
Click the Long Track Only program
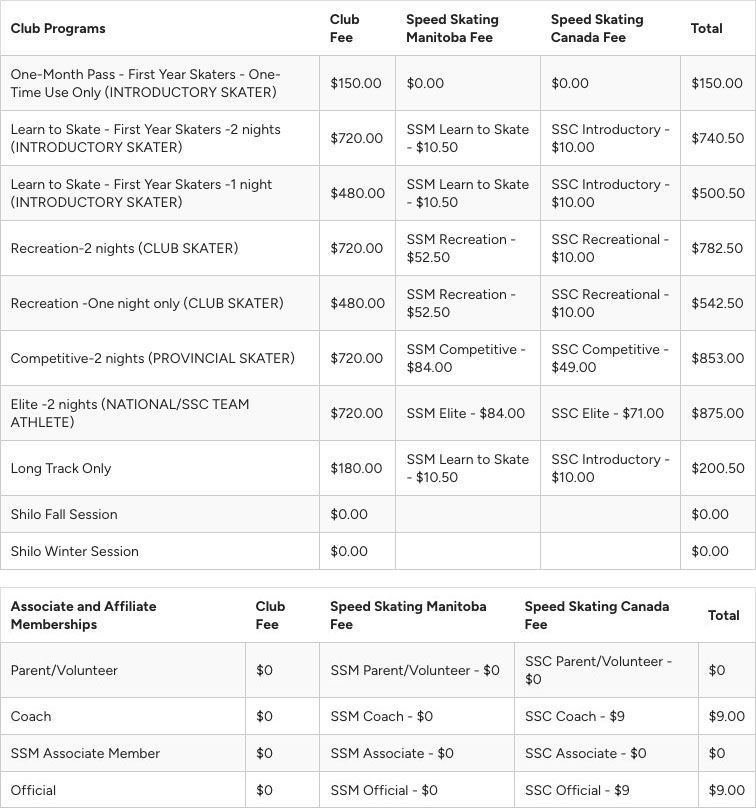61,468
